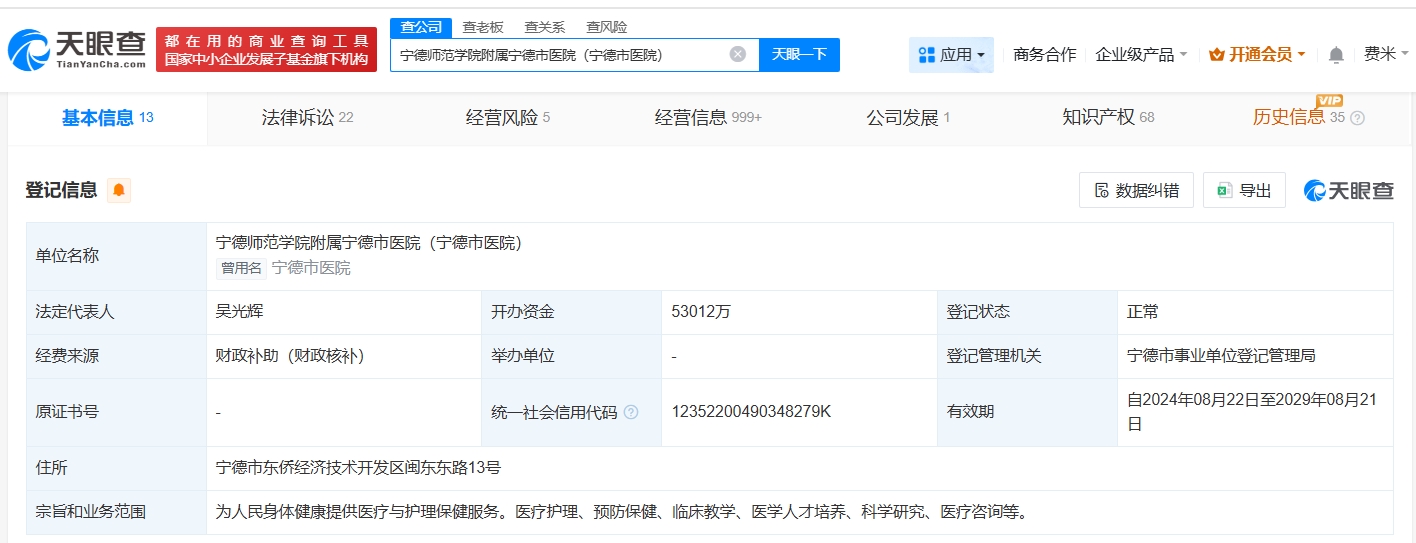
Task: Expand the 企业级产品 dropdown
Action: pyautogui.click(x=1141, y=55)
